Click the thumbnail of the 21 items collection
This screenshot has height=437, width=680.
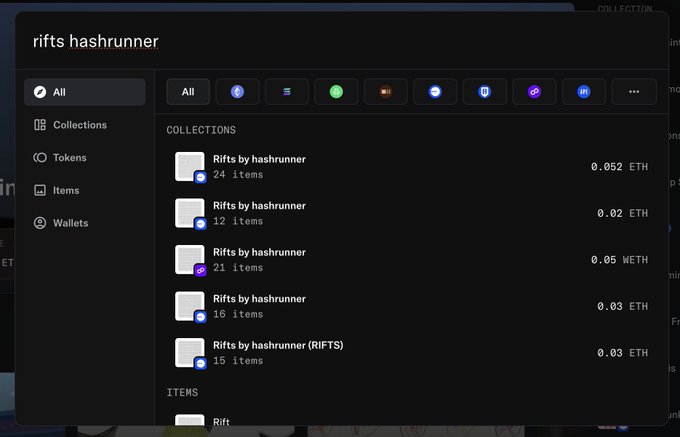pyautogui.click(x=190, y=259)
